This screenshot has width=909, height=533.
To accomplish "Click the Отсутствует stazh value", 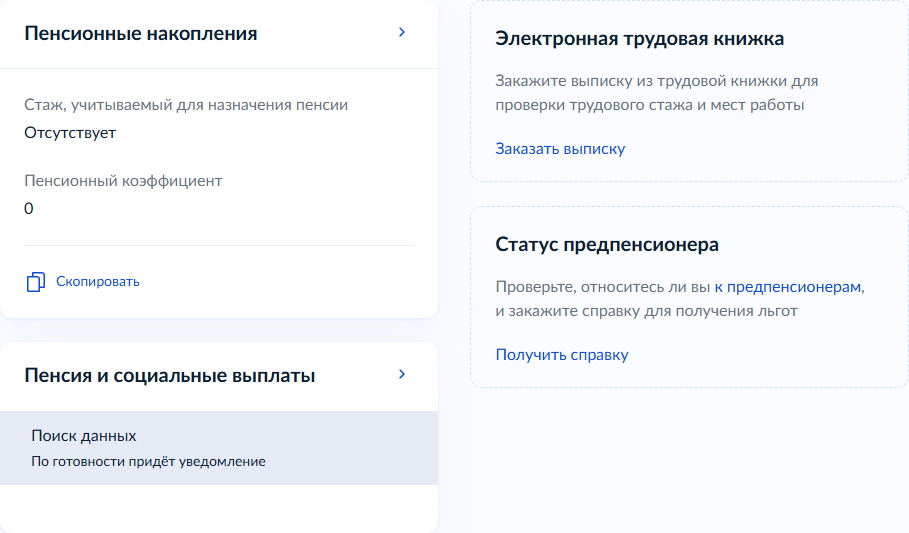I will pyautogui.click(x=70, y=133).
